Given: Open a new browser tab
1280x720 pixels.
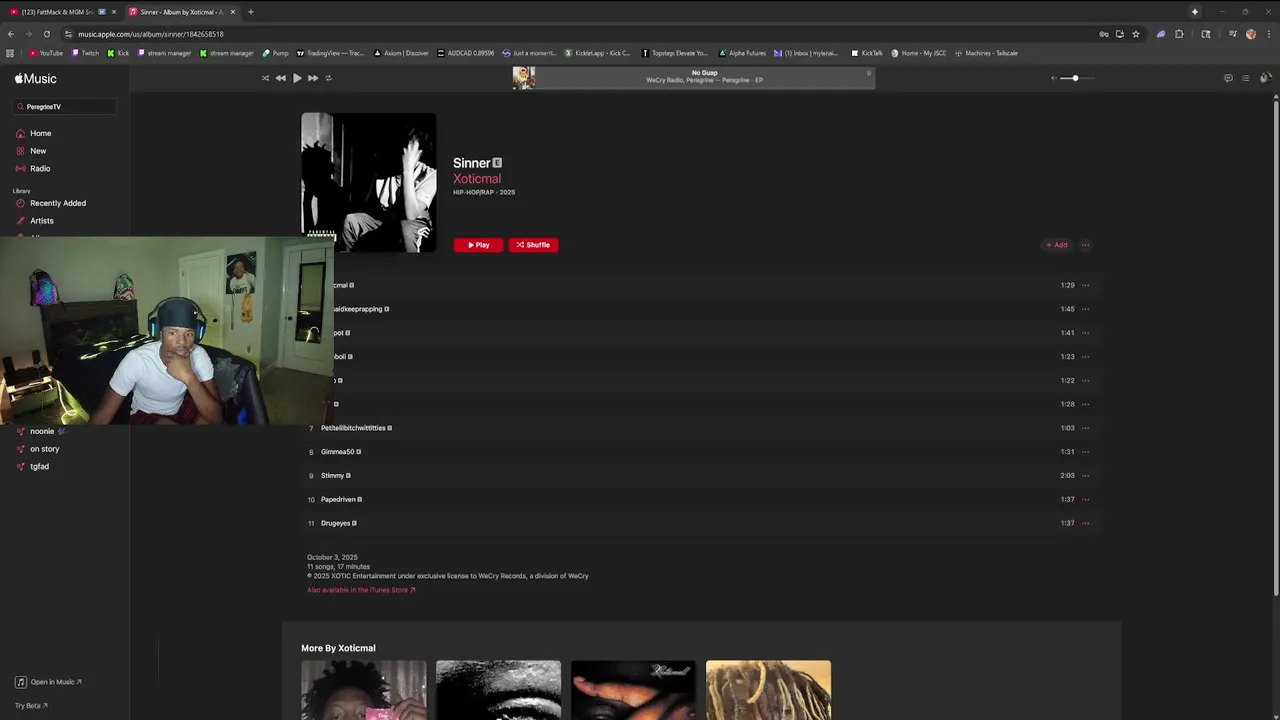Looking at the screenshot, I should point(251,12).
